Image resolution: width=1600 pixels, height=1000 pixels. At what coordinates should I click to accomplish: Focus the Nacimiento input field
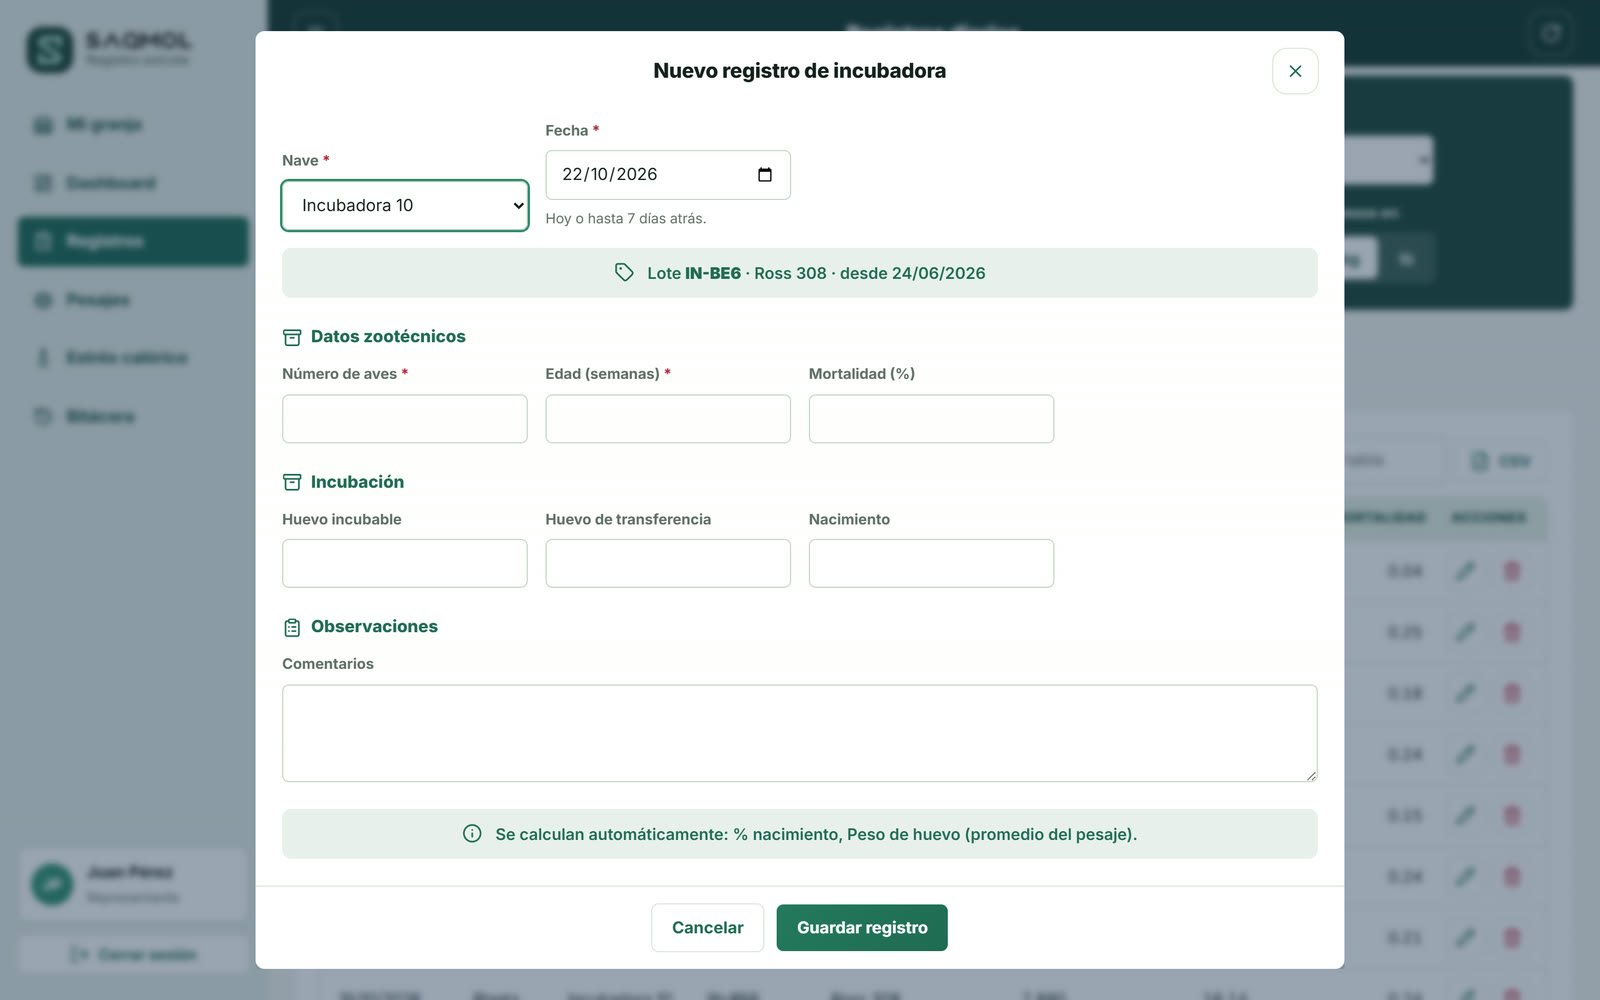pyautogui.click(x=931, y=563)
